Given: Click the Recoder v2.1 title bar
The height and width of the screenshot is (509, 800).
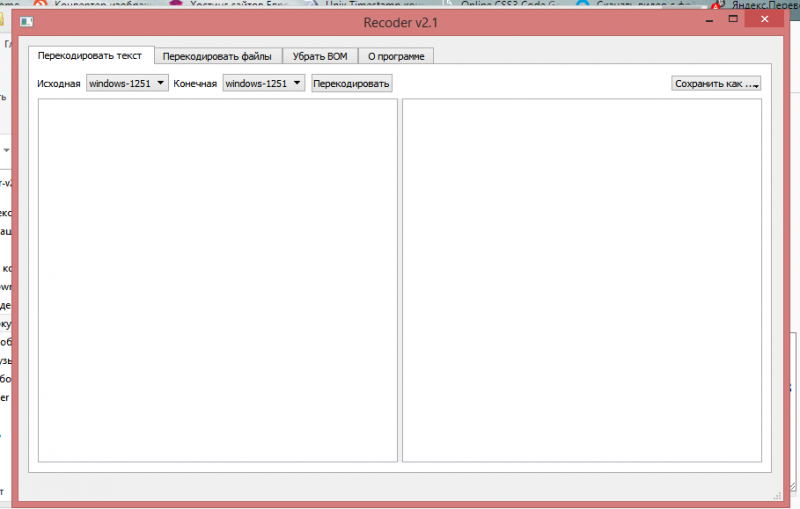Looking at the screenshot, I should tap(400, 21).
